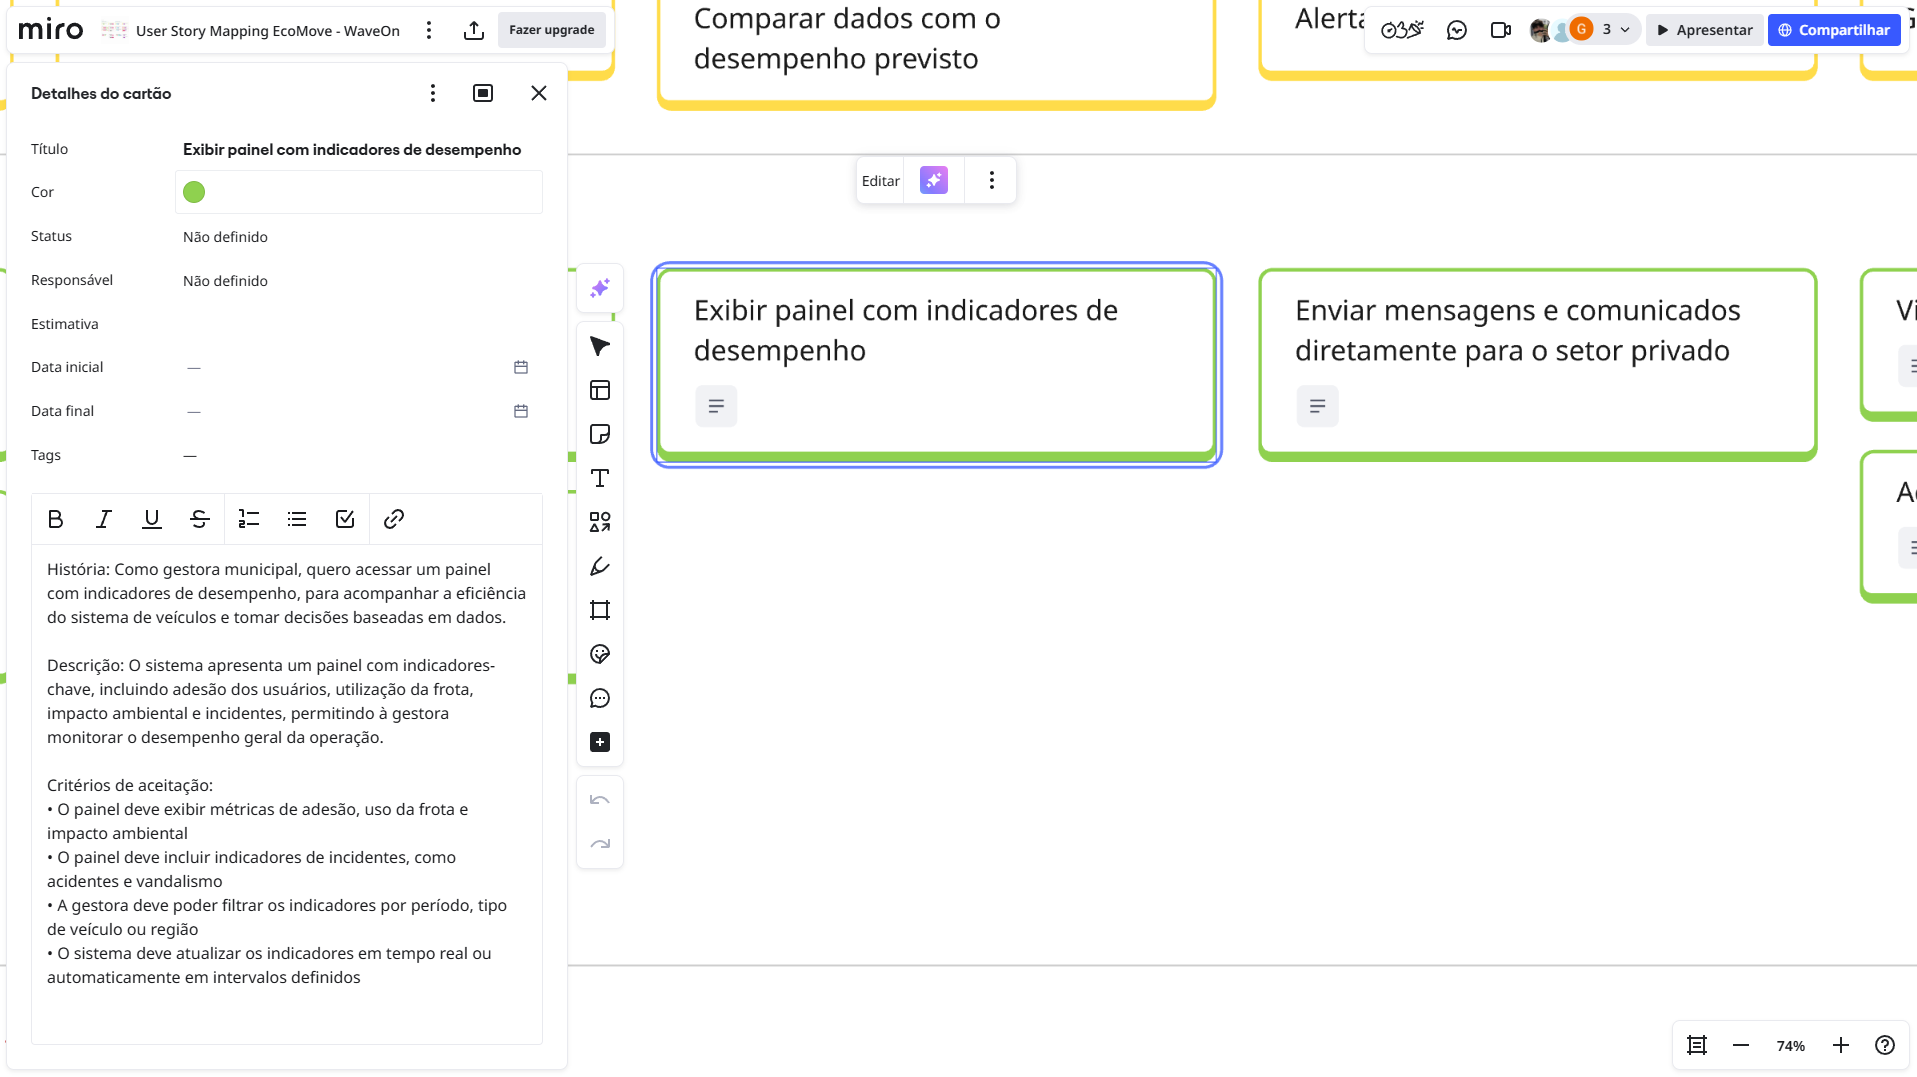
Task: Click the Fazer upgrade button
Action: [x=551, y=30]
